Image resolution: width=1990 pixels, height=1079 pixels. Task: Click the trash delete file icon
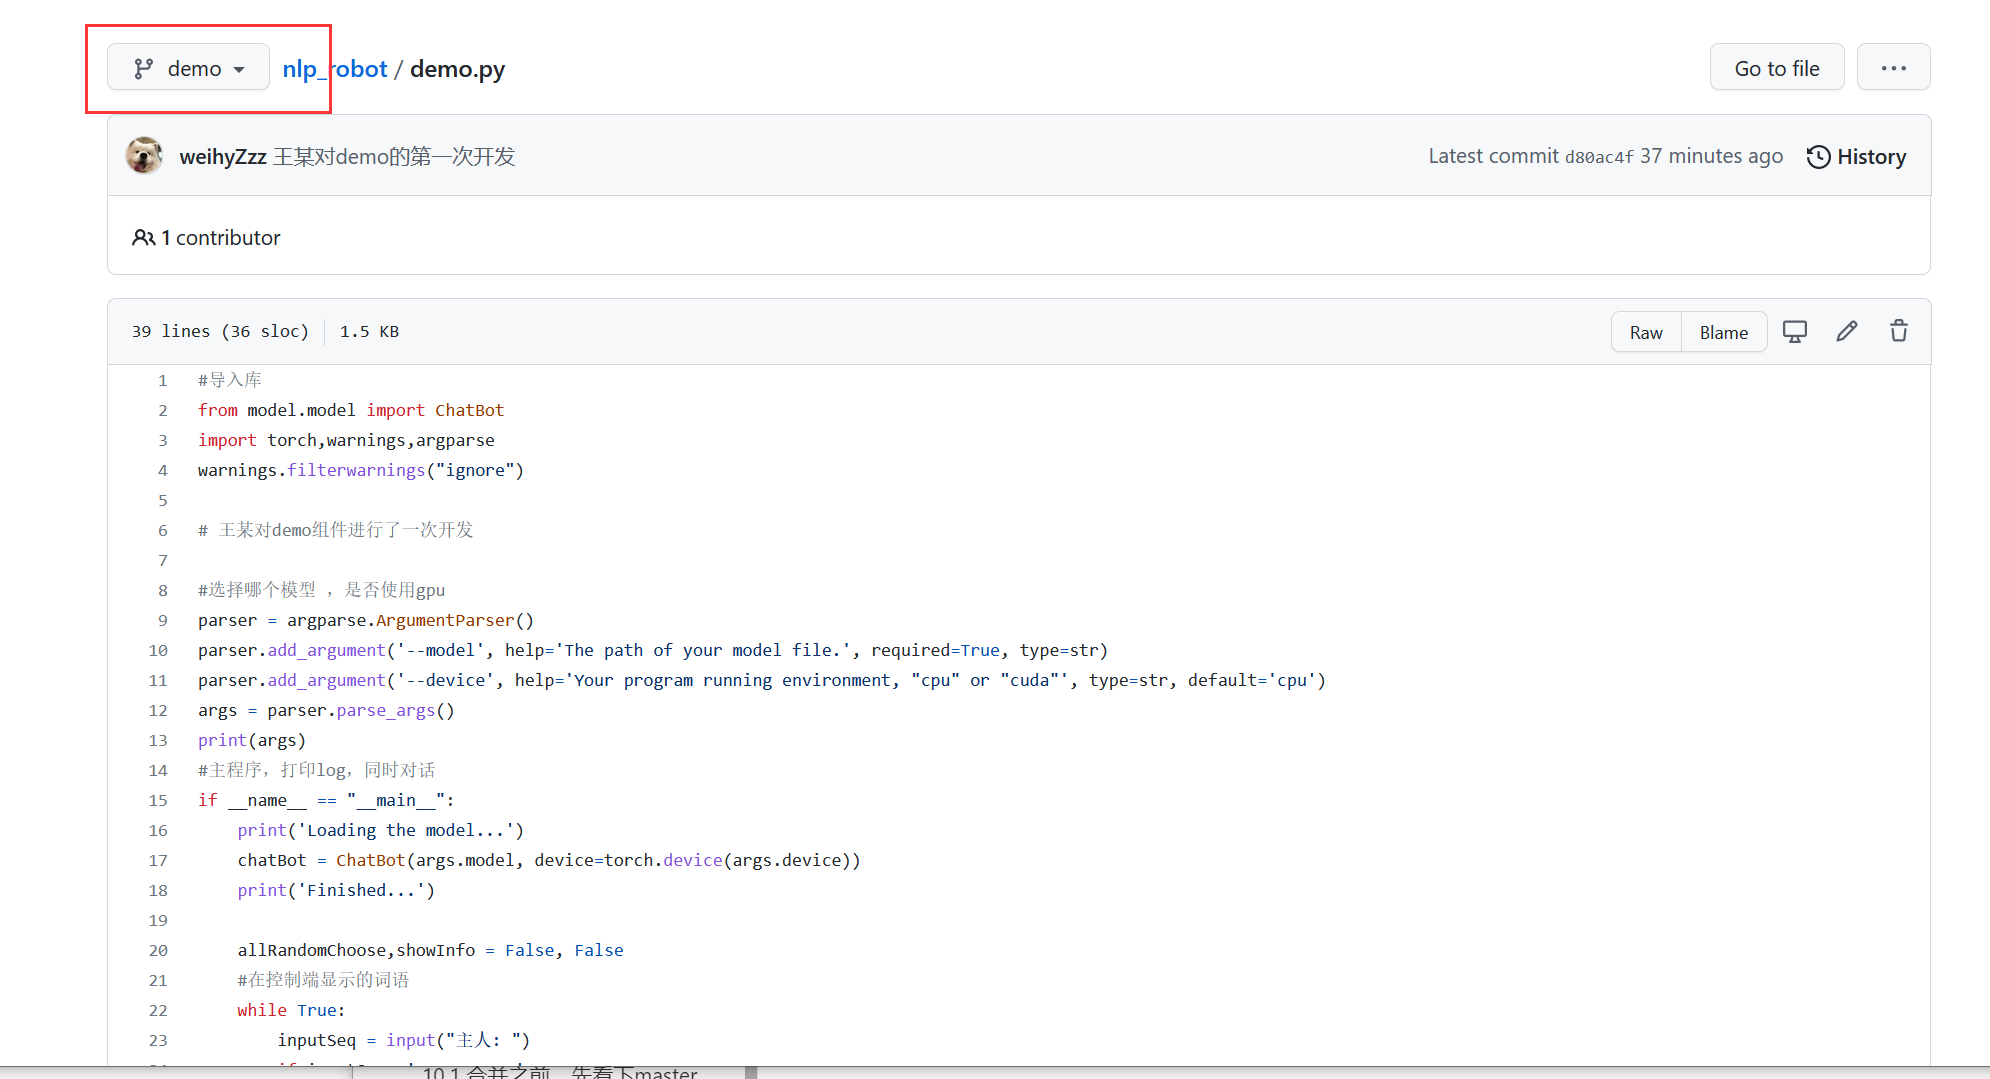(x=1898, y=331)
